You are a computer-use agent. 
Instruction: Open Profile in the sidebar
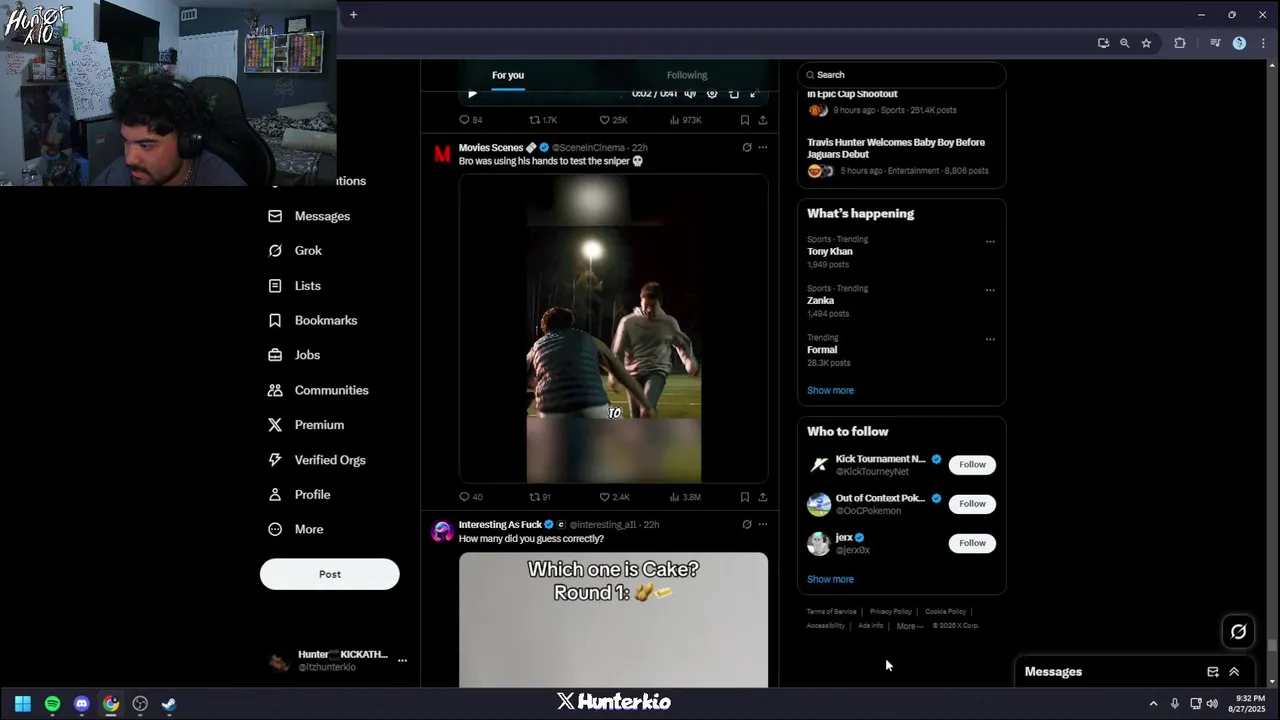coord(298,495)
